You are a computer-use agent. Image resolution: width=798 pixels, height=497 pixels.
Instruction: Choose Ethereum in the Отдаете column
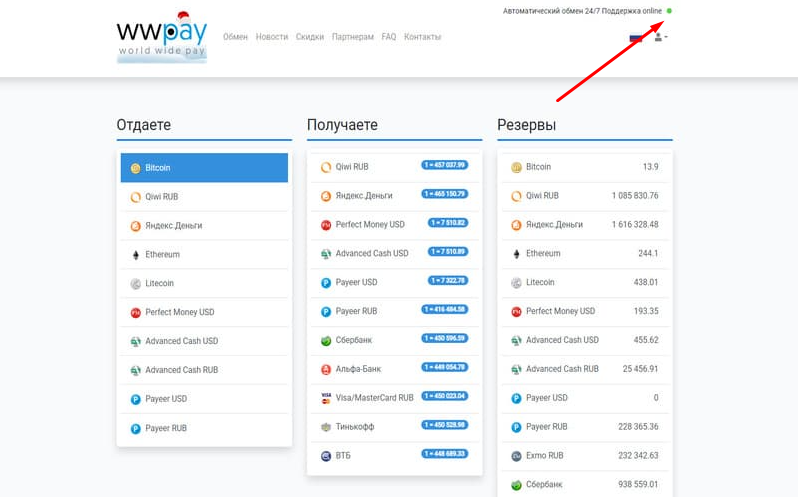point(204,254)
